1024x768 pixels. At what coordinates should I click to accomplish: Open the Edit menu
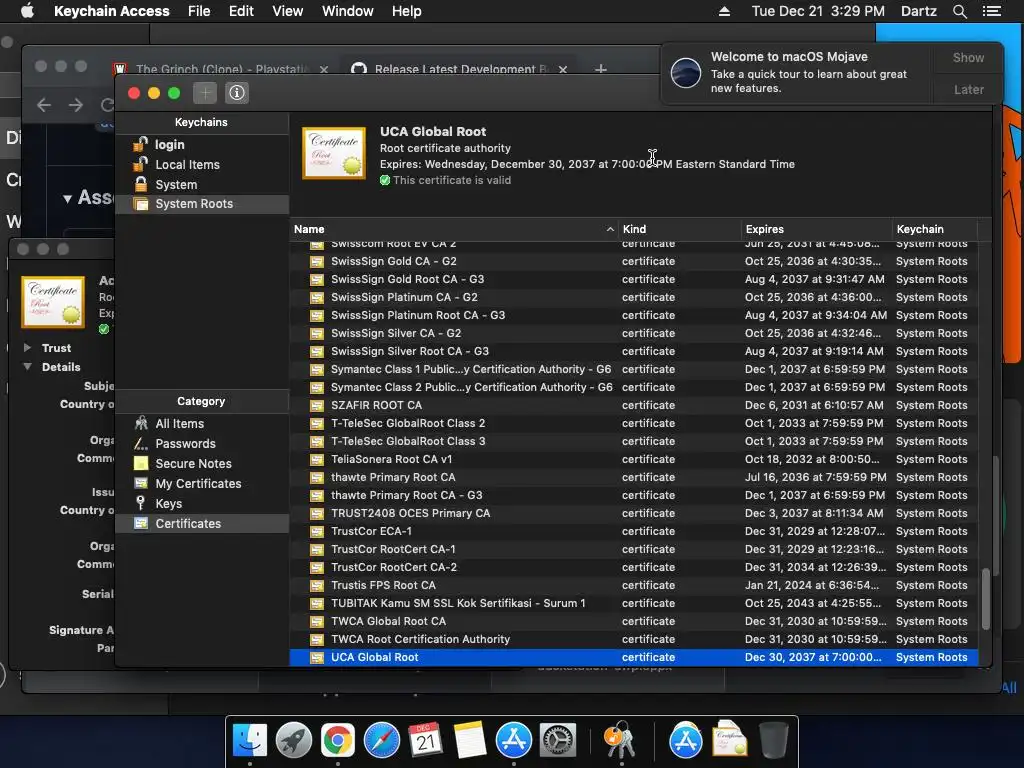click(241, 11)
